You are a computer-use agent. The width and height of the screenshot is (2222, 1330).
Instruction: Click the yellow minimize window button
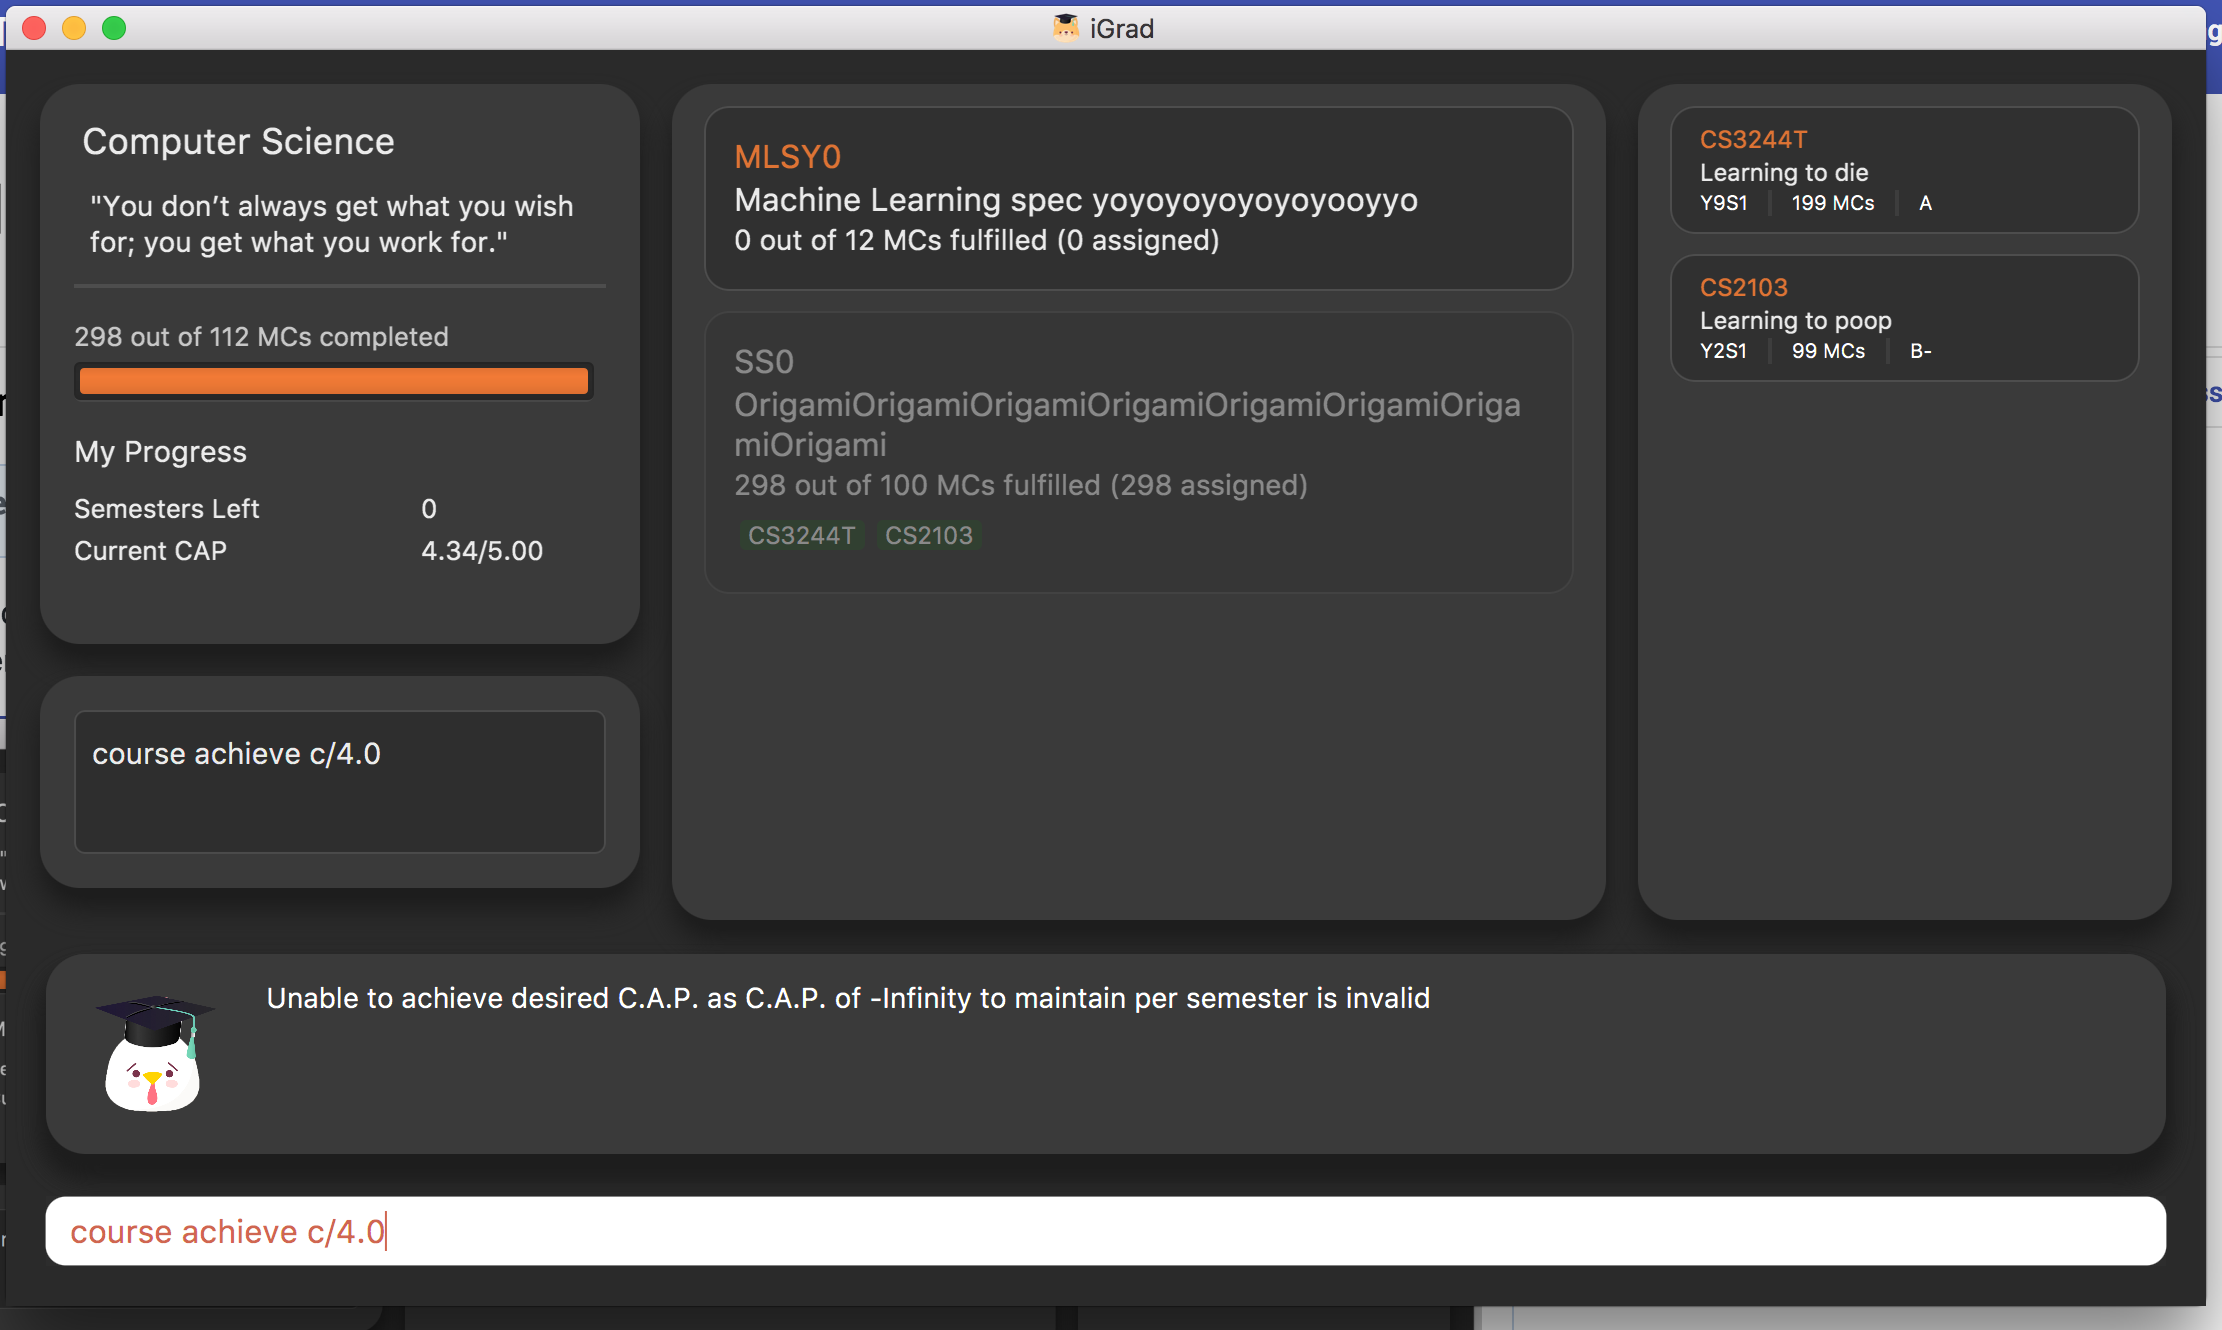click(74, 28)
